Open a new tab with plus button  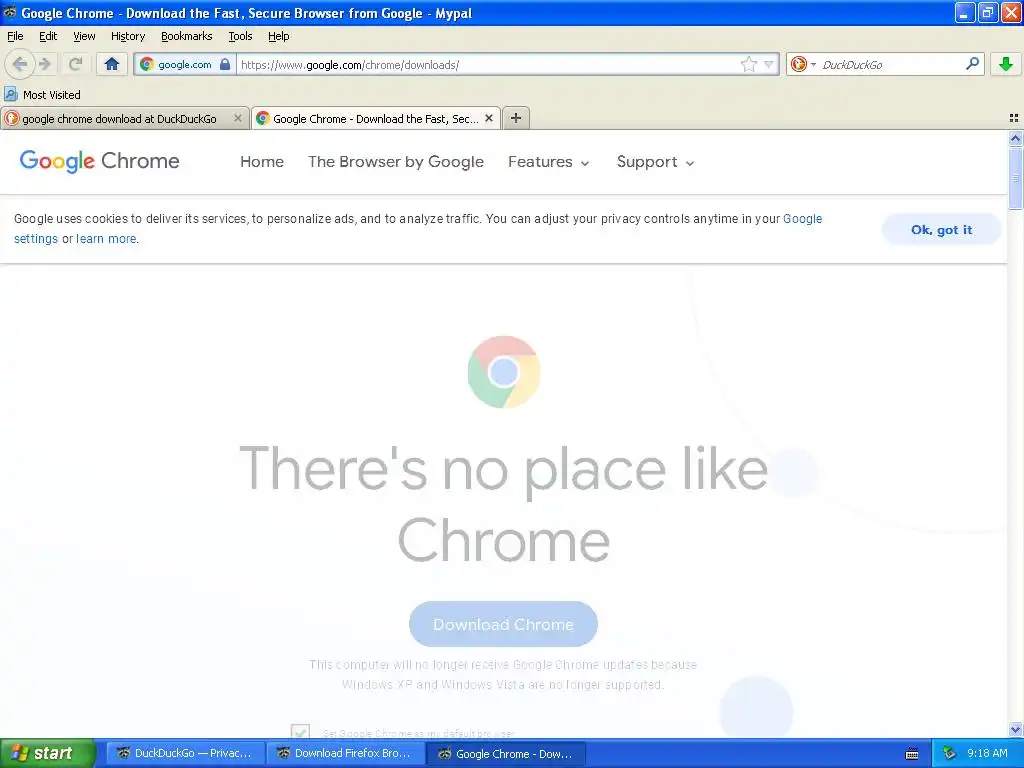tap(516, 118)
